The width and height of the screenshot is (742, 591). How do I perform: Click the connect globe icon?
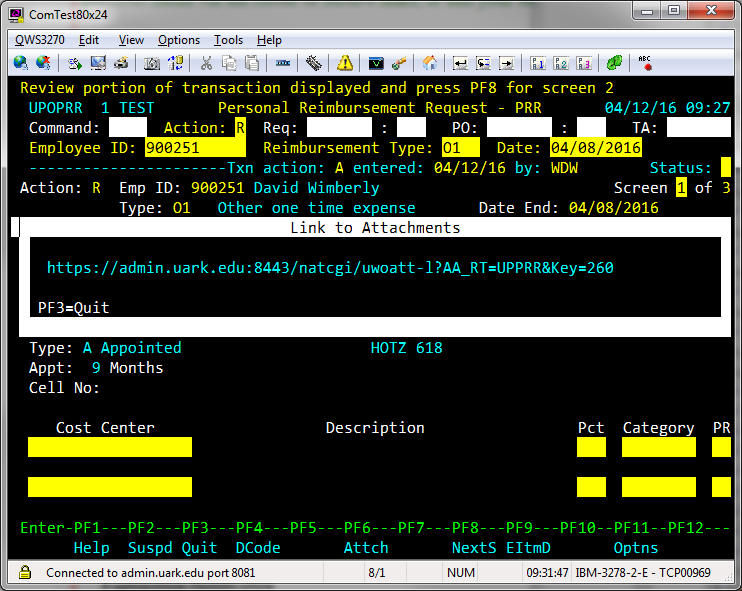[20, 62]
